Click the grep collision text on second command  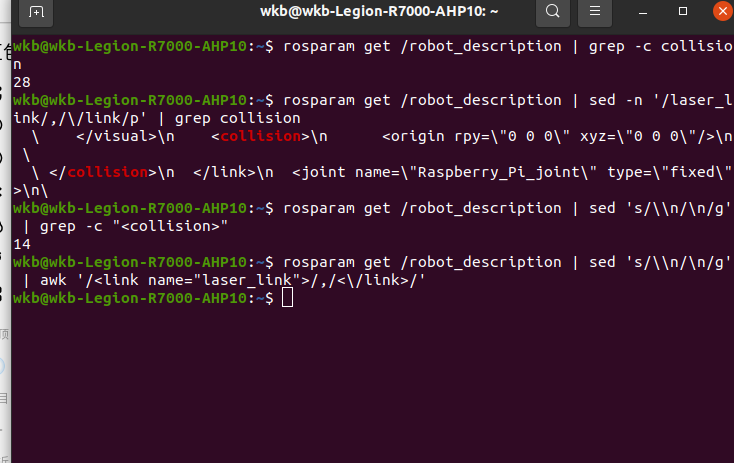(237, 118)
